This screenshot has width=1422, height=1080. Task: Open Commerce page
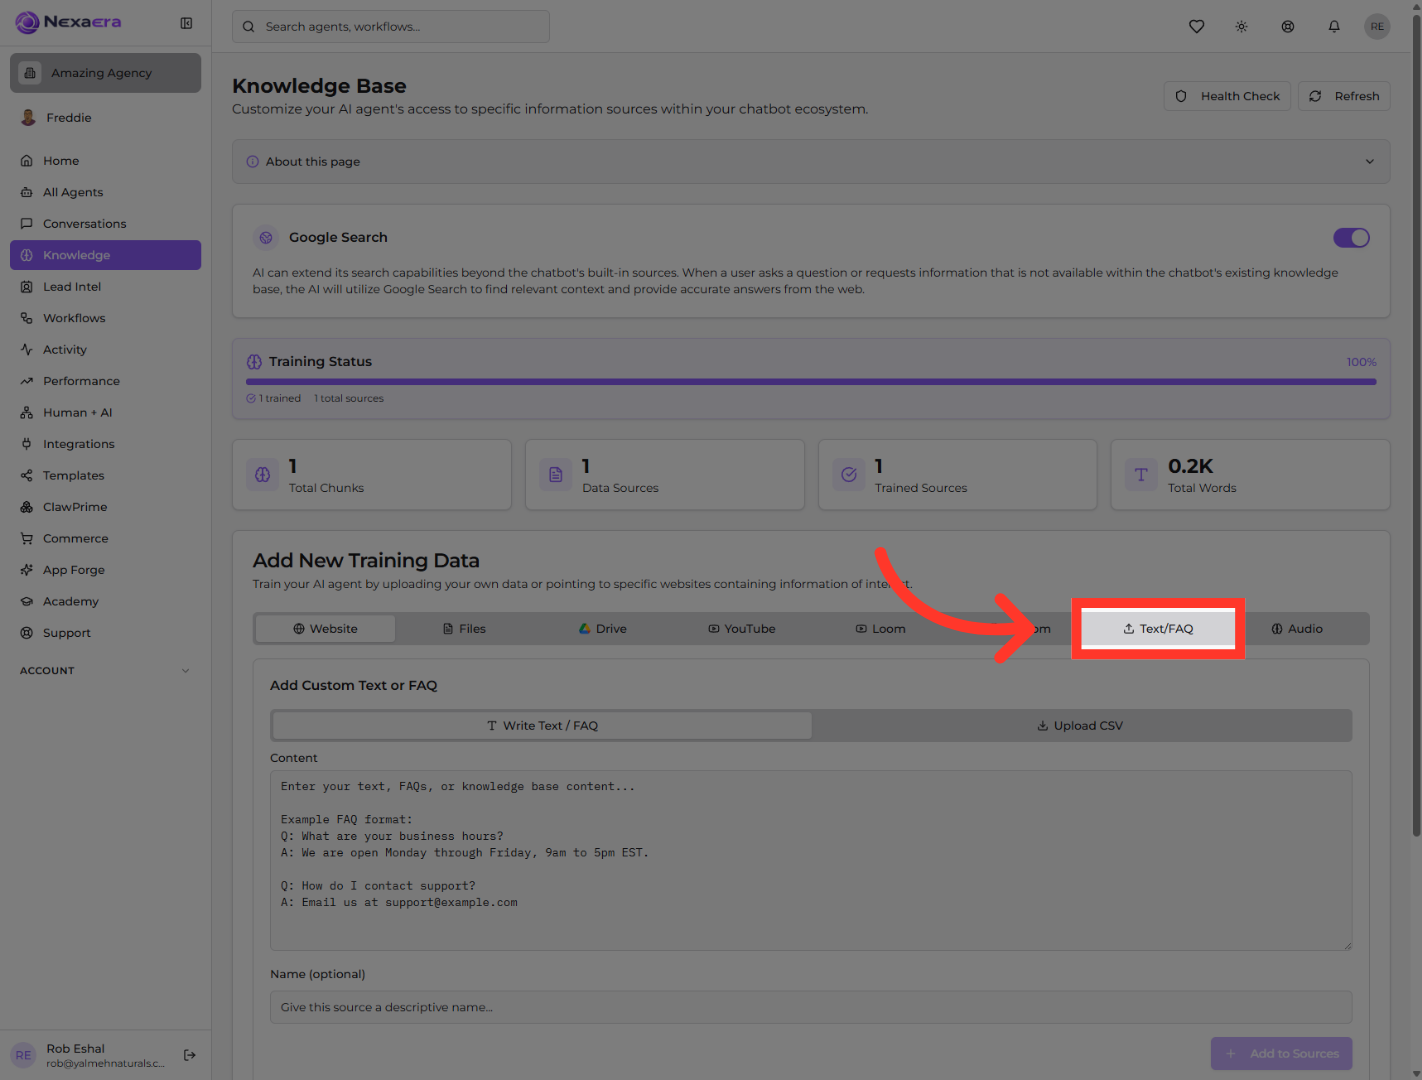(x=105, y=539)
